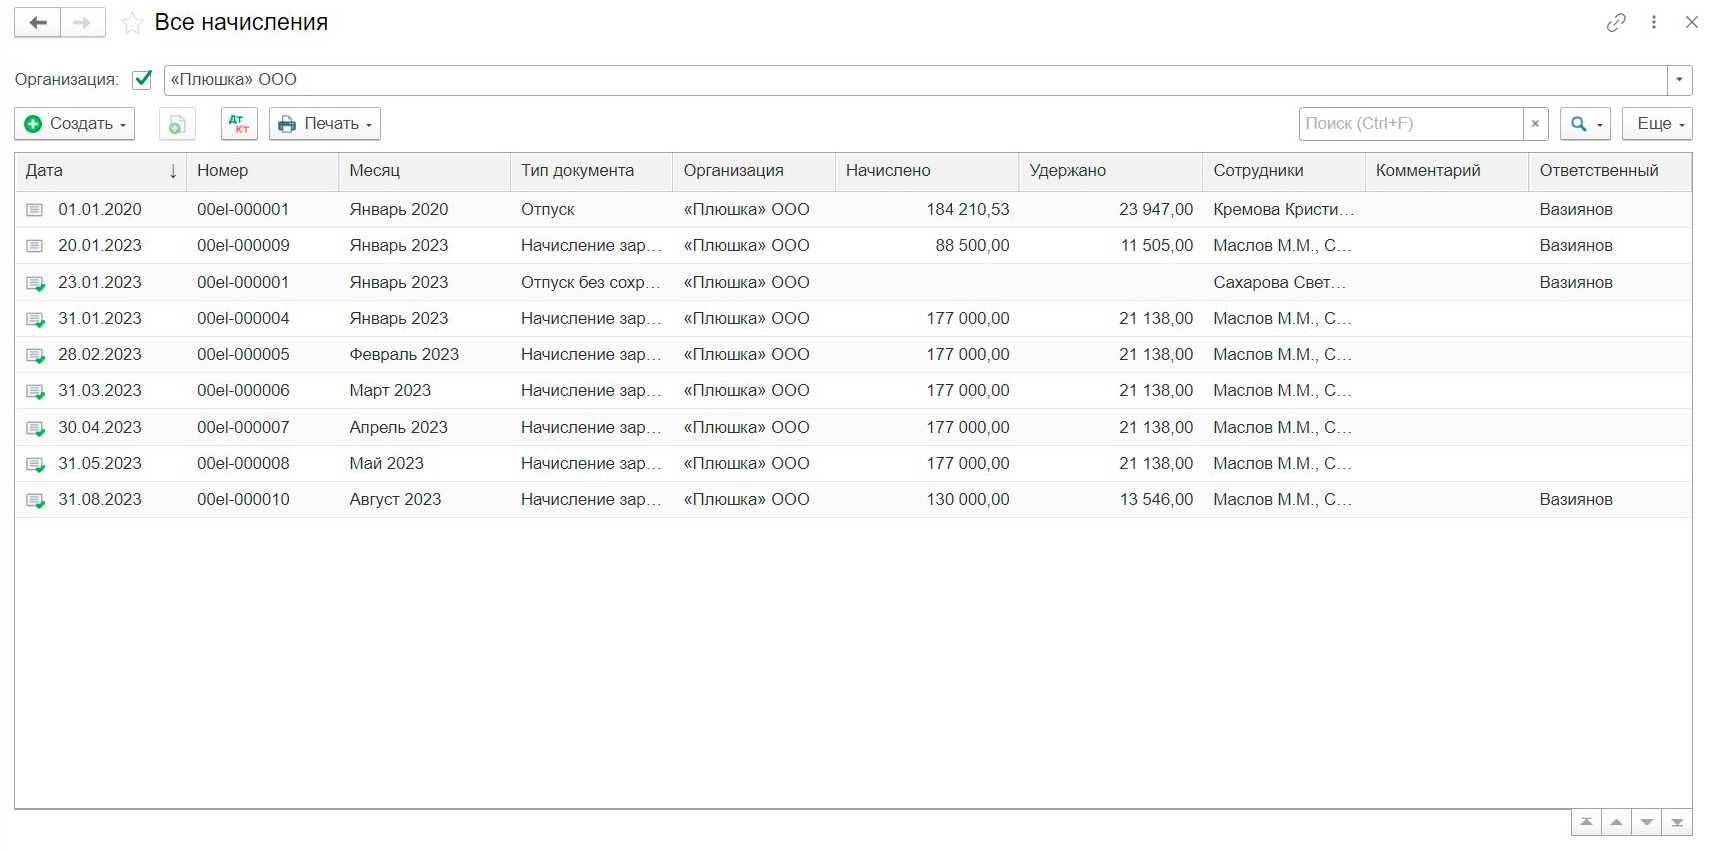Open the magnifier search options menu
Viewport: 1716px width, 851px height.
click(1585, 124)
